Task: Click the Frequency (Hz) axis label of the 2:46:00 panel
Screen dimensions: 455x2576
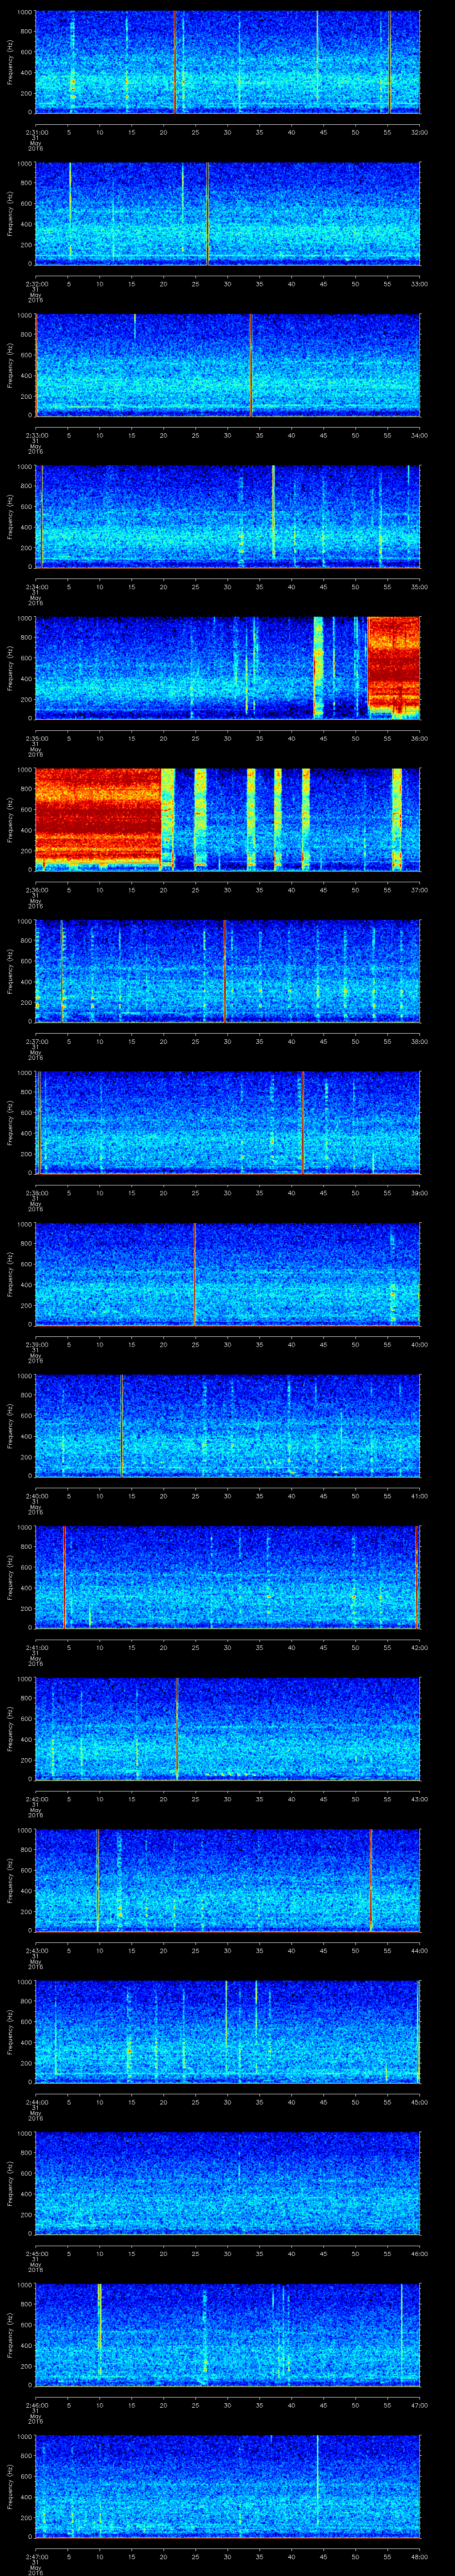Action: pyautogui.click(x=10, y=2335)
